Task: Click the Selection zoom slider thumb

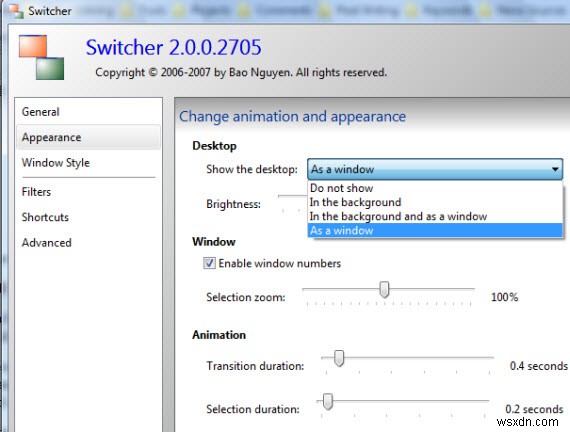Action: coord(384,289)
